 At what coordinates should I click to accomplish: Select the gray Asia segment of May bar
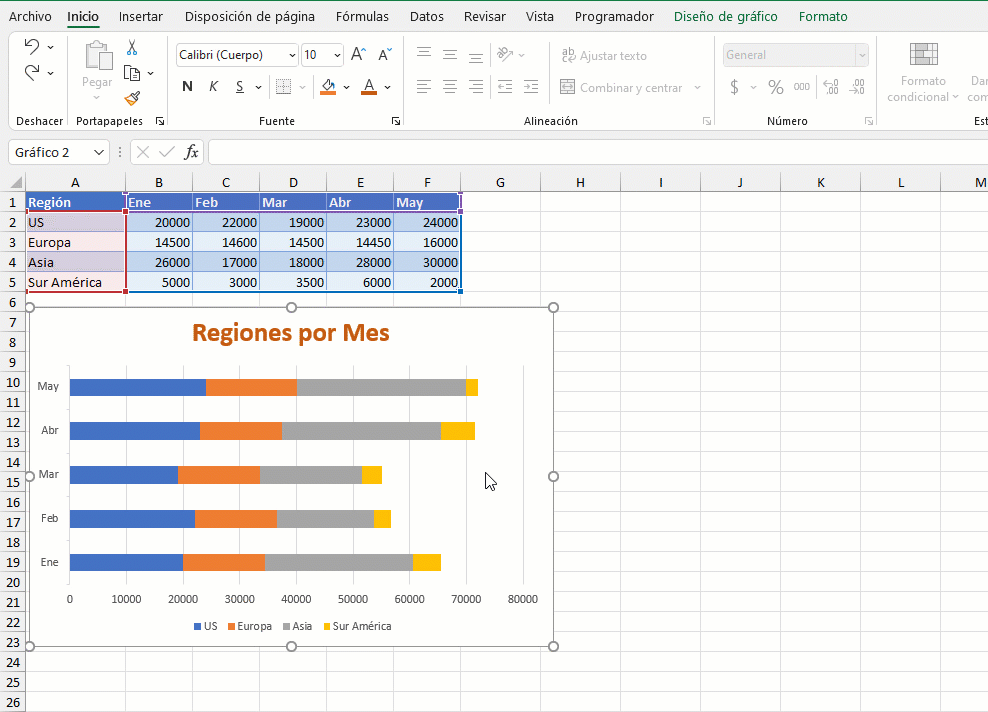pos(381,388)
